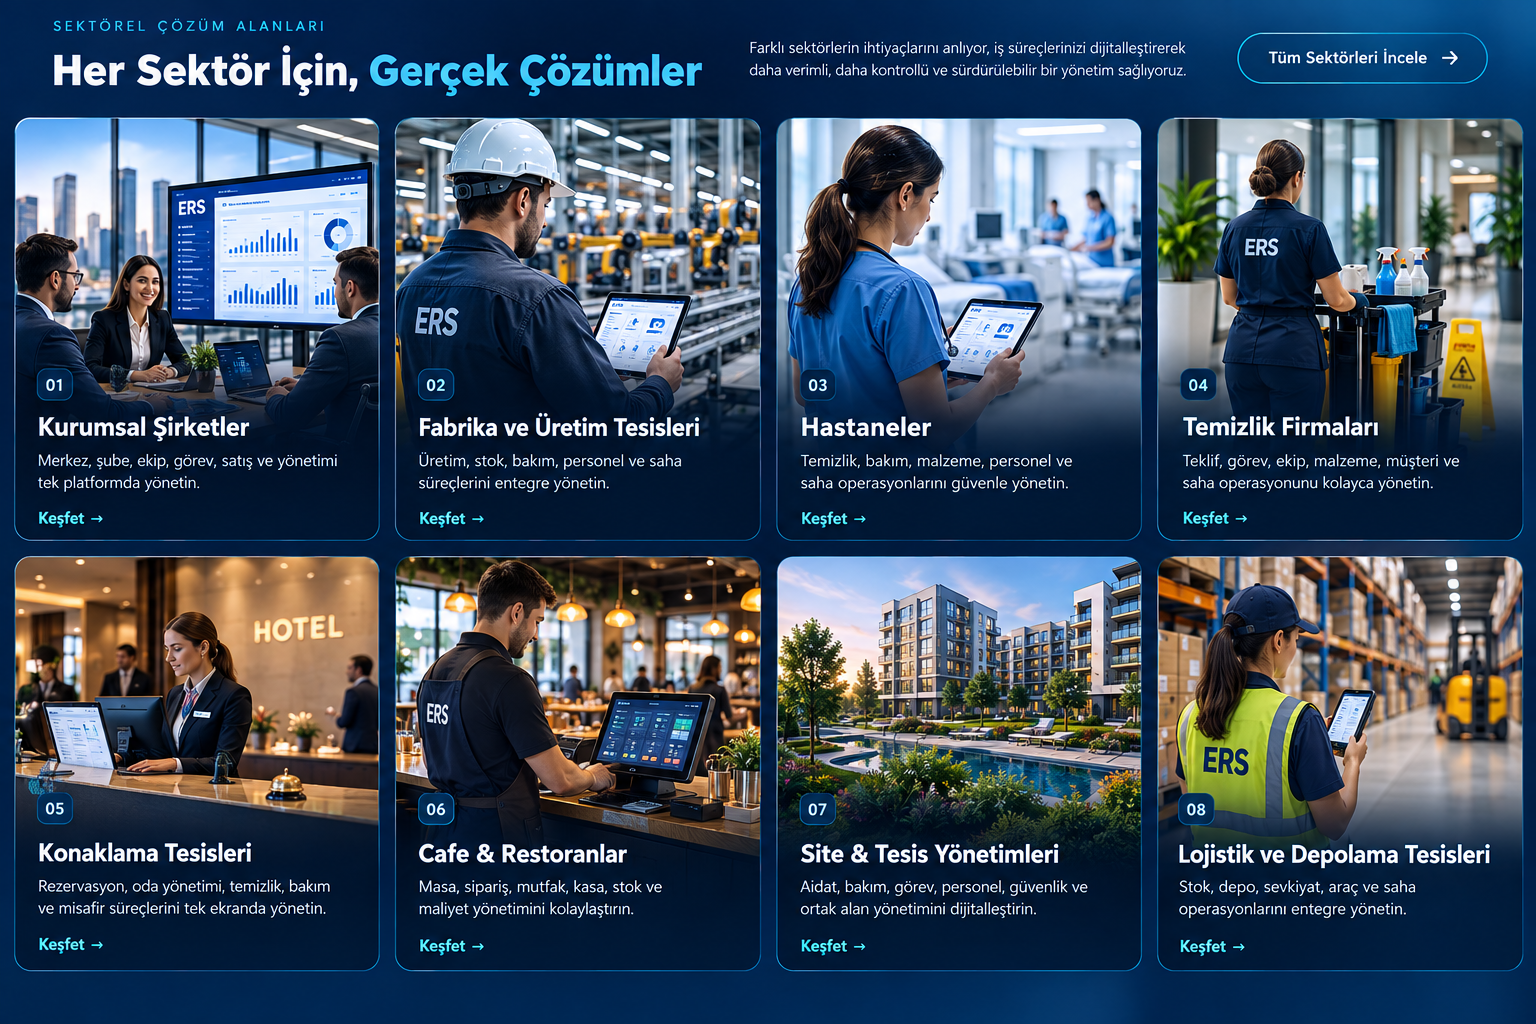This screenshot has height=1024, width=1536.
Task: Open Keşfet link under Kurumsal Şirketler
Action: tap(70, 518)
